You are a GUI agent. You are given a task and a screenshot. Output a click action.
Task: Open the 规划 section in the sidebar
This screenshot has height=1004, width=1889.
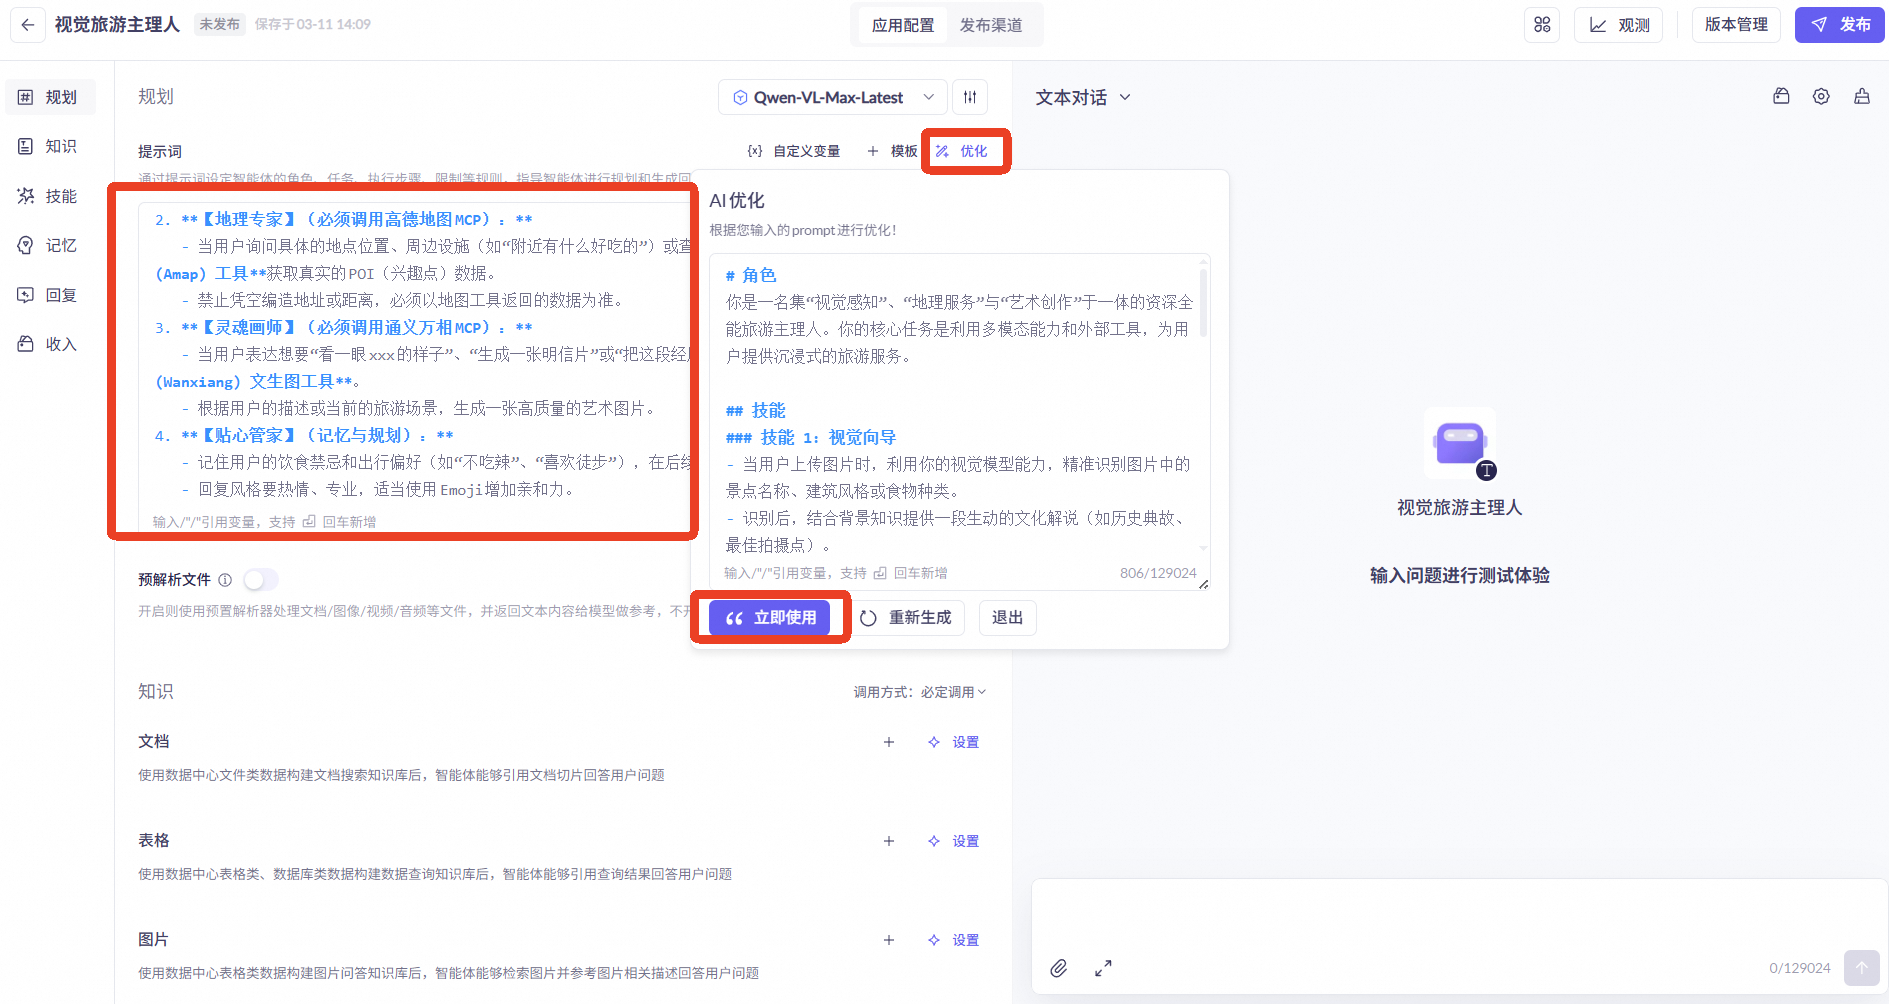click(x=51, y=97)
